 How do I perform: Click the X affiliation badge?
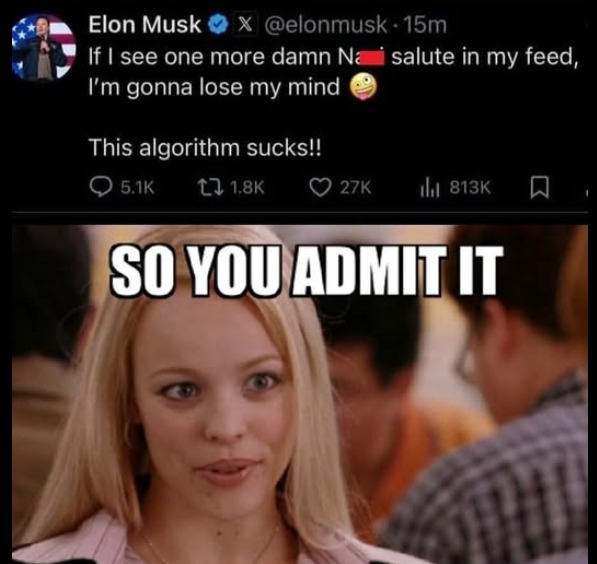coord(245,25)
